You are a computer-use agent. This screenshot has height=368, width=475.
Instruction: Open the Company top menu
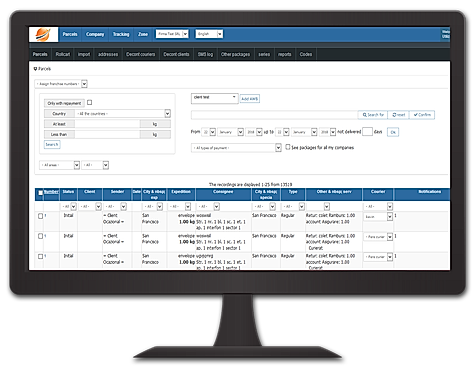click(x=95, y=34)
